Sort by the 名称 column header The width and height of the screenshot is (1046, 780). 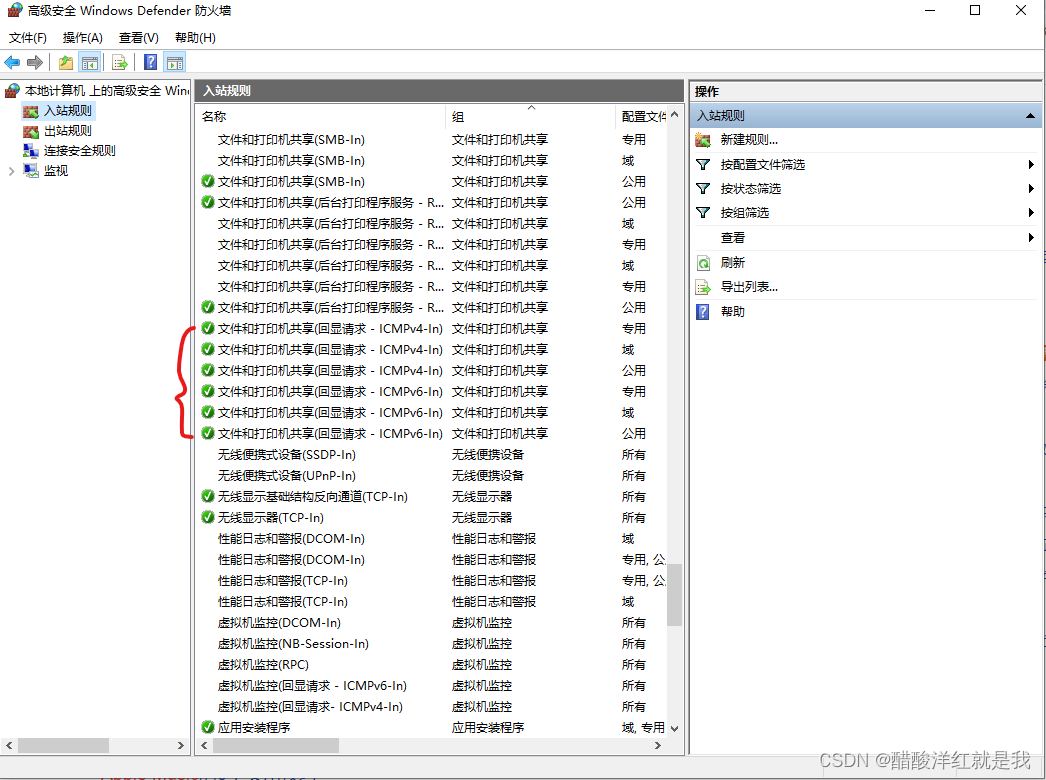pyautogui.click(x=322, y=117)
